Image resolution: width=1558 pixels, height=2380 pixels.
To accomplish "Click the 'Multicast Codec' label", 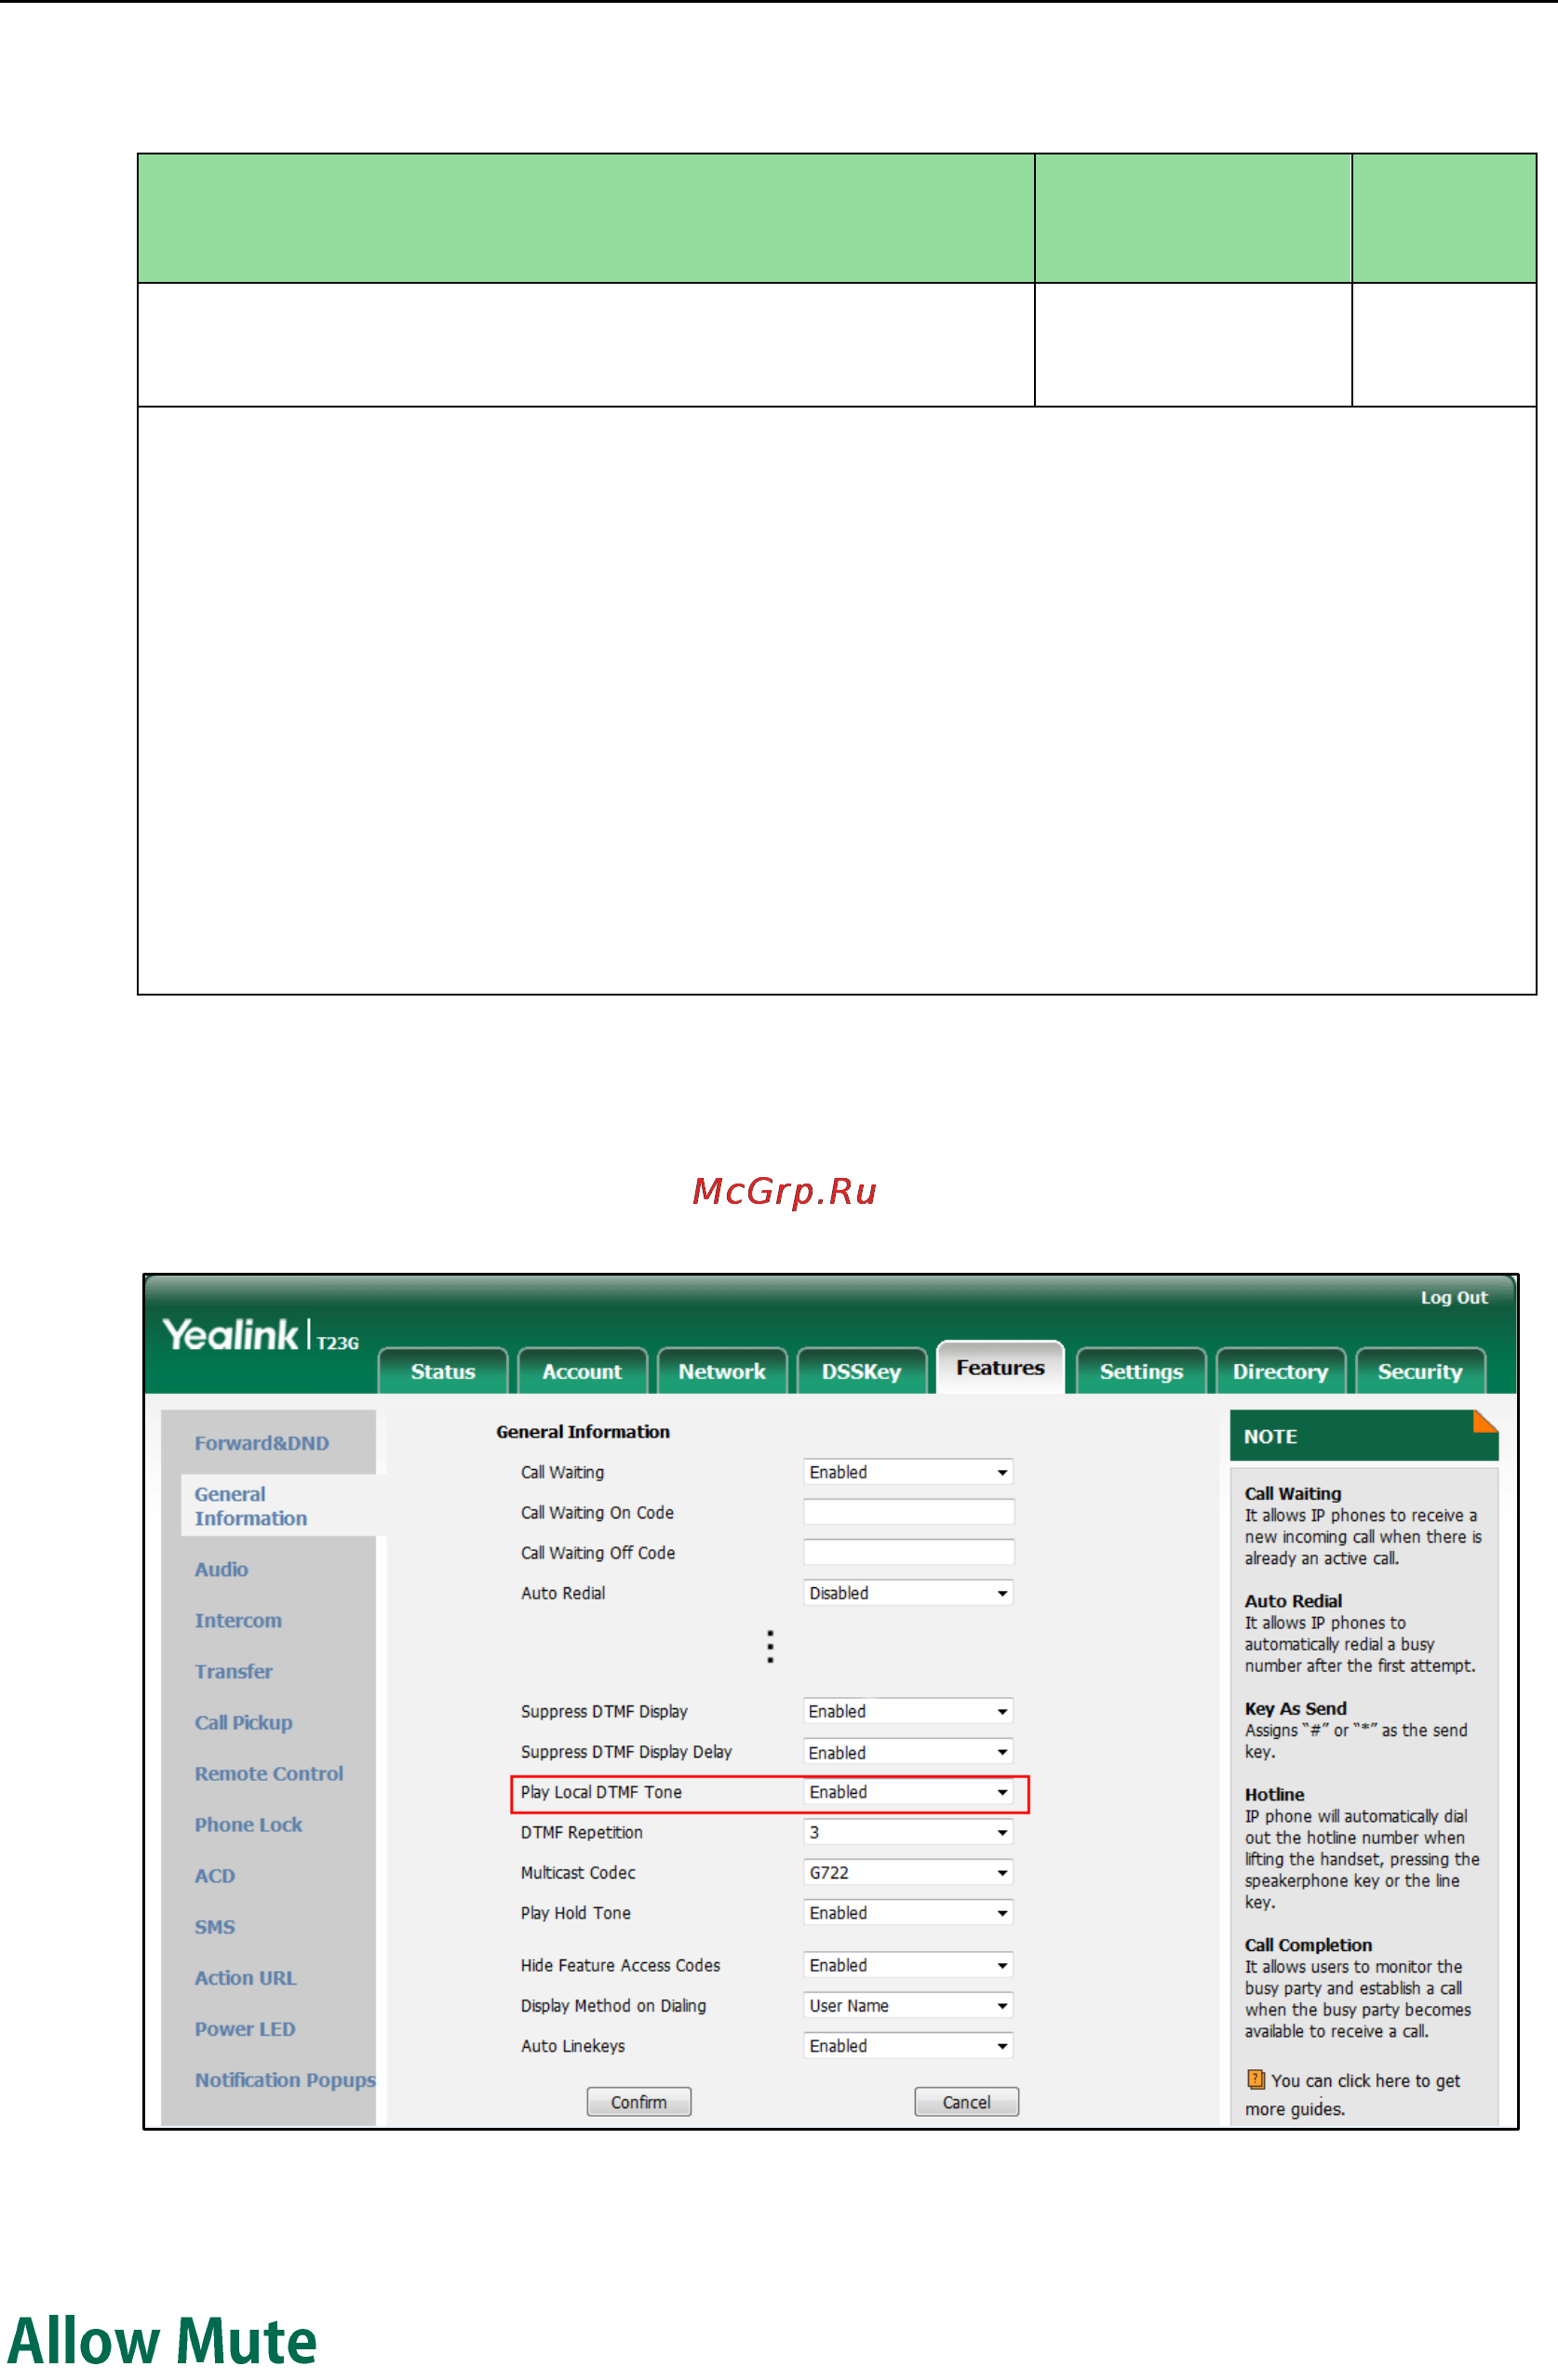I will point(578,1872).
